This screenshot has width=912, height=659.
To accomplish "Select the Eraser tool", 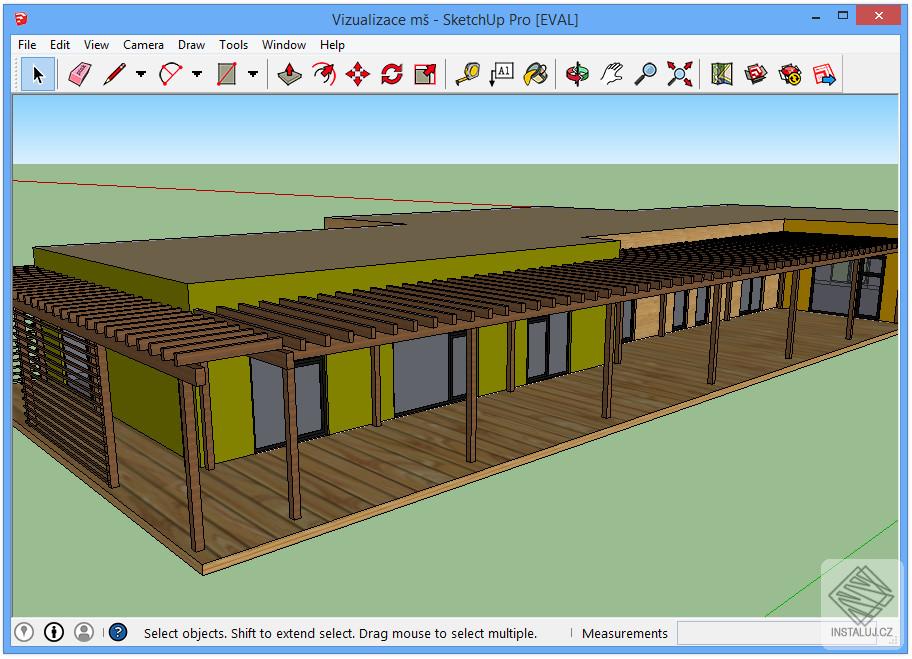I will point(80,73).
